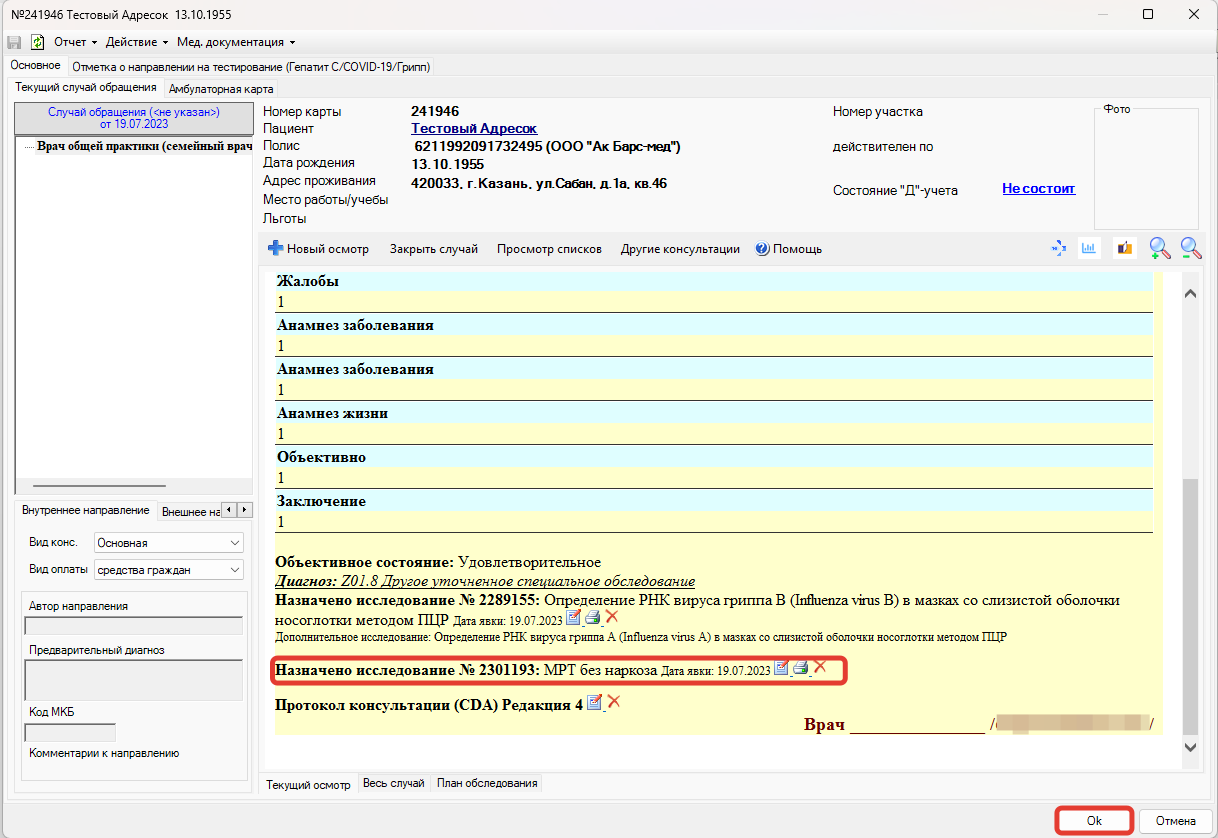Image resolution: width=1218 pixels, height=838 pixels.
Task: Click the Не состоит link
Action: [x=1038, y=188]
